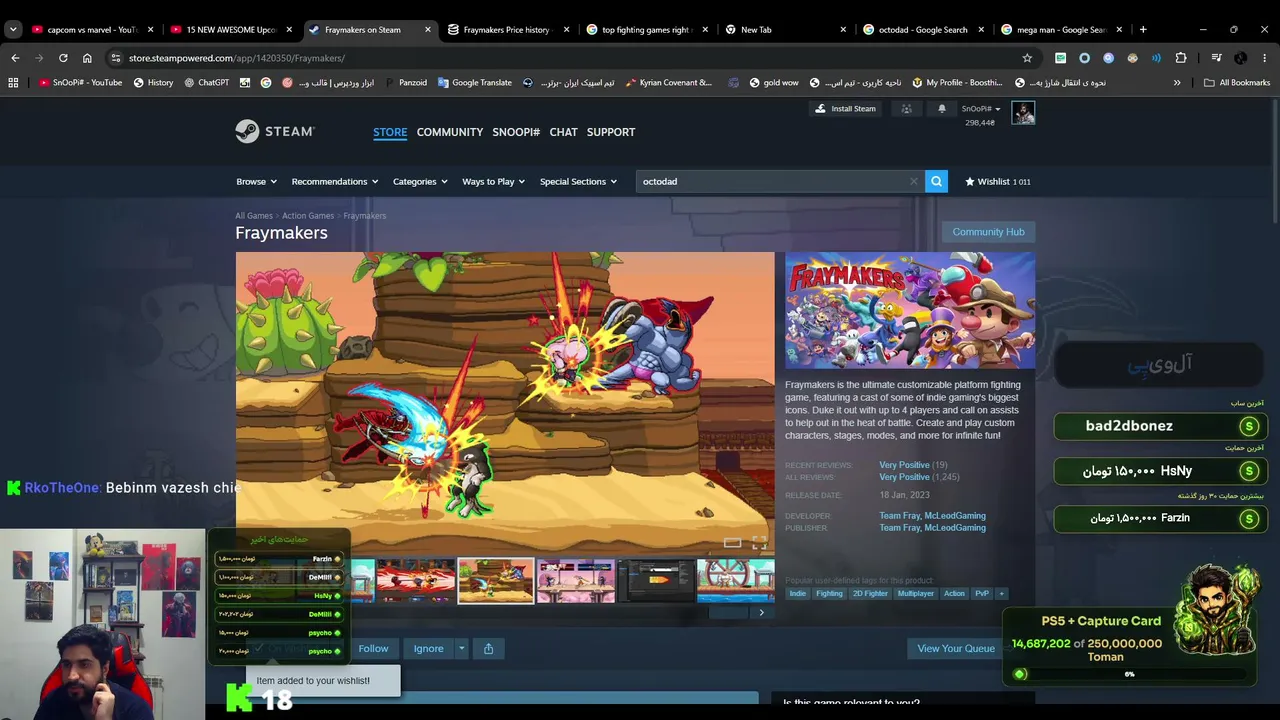Screen dimensions: 1280x720
Task: Switch screenshot viewer to fullscreen
Action: point(759,543)
